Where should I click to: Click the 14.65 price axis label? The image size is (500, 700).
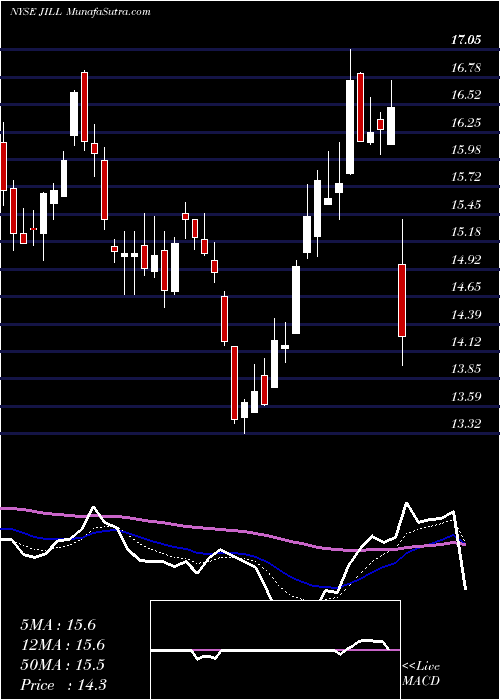466,287
